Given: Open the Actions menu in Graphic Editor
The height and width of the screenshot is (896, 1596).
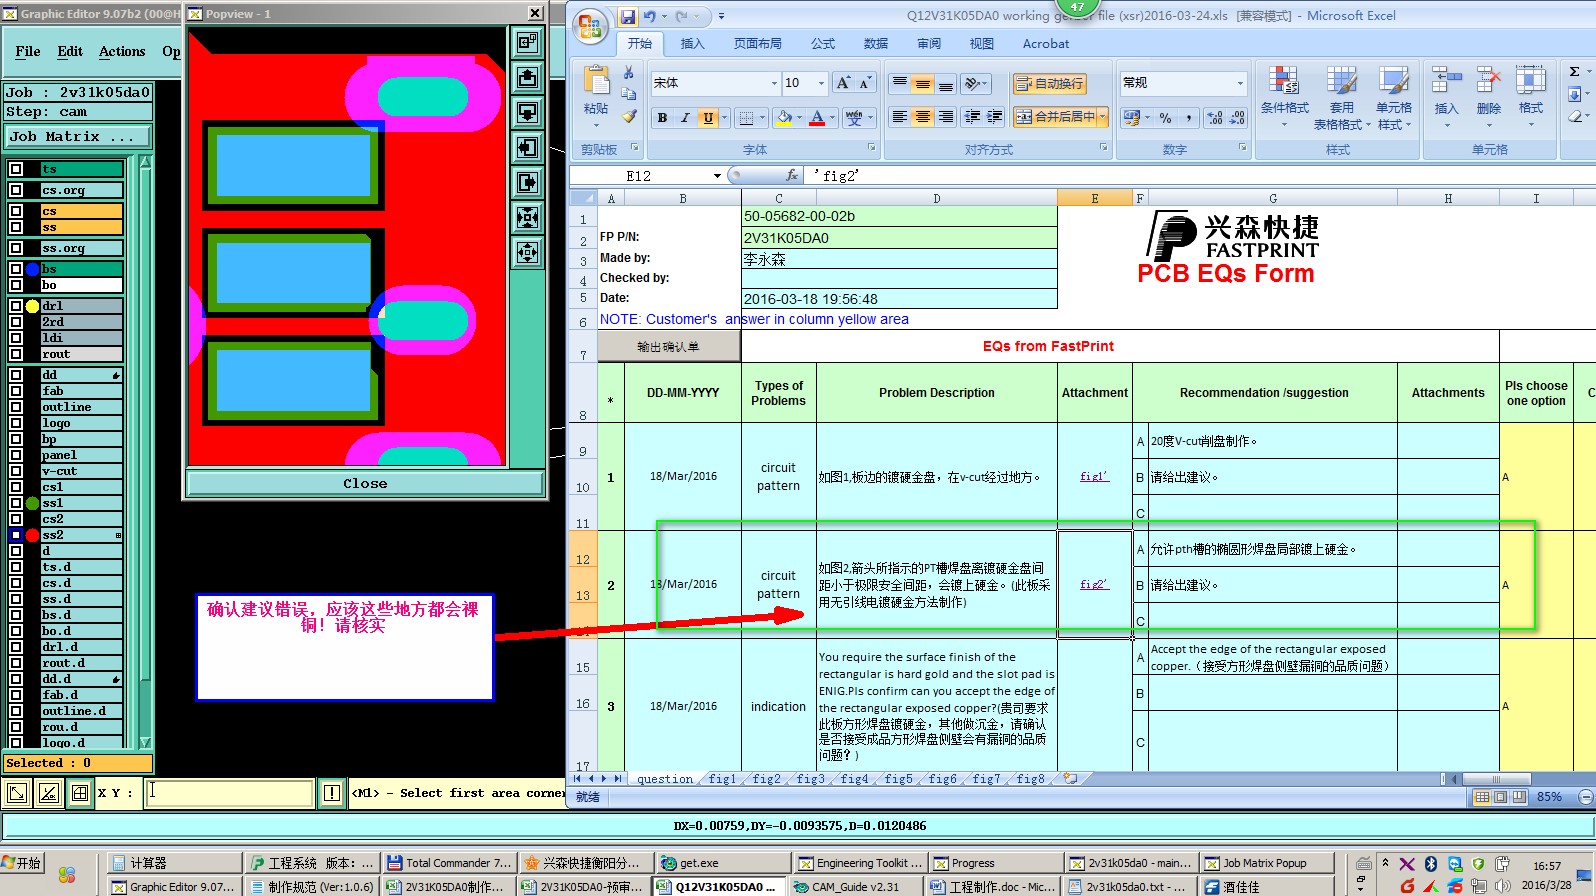Looking at the screenshot, I should tap(122, 51).
